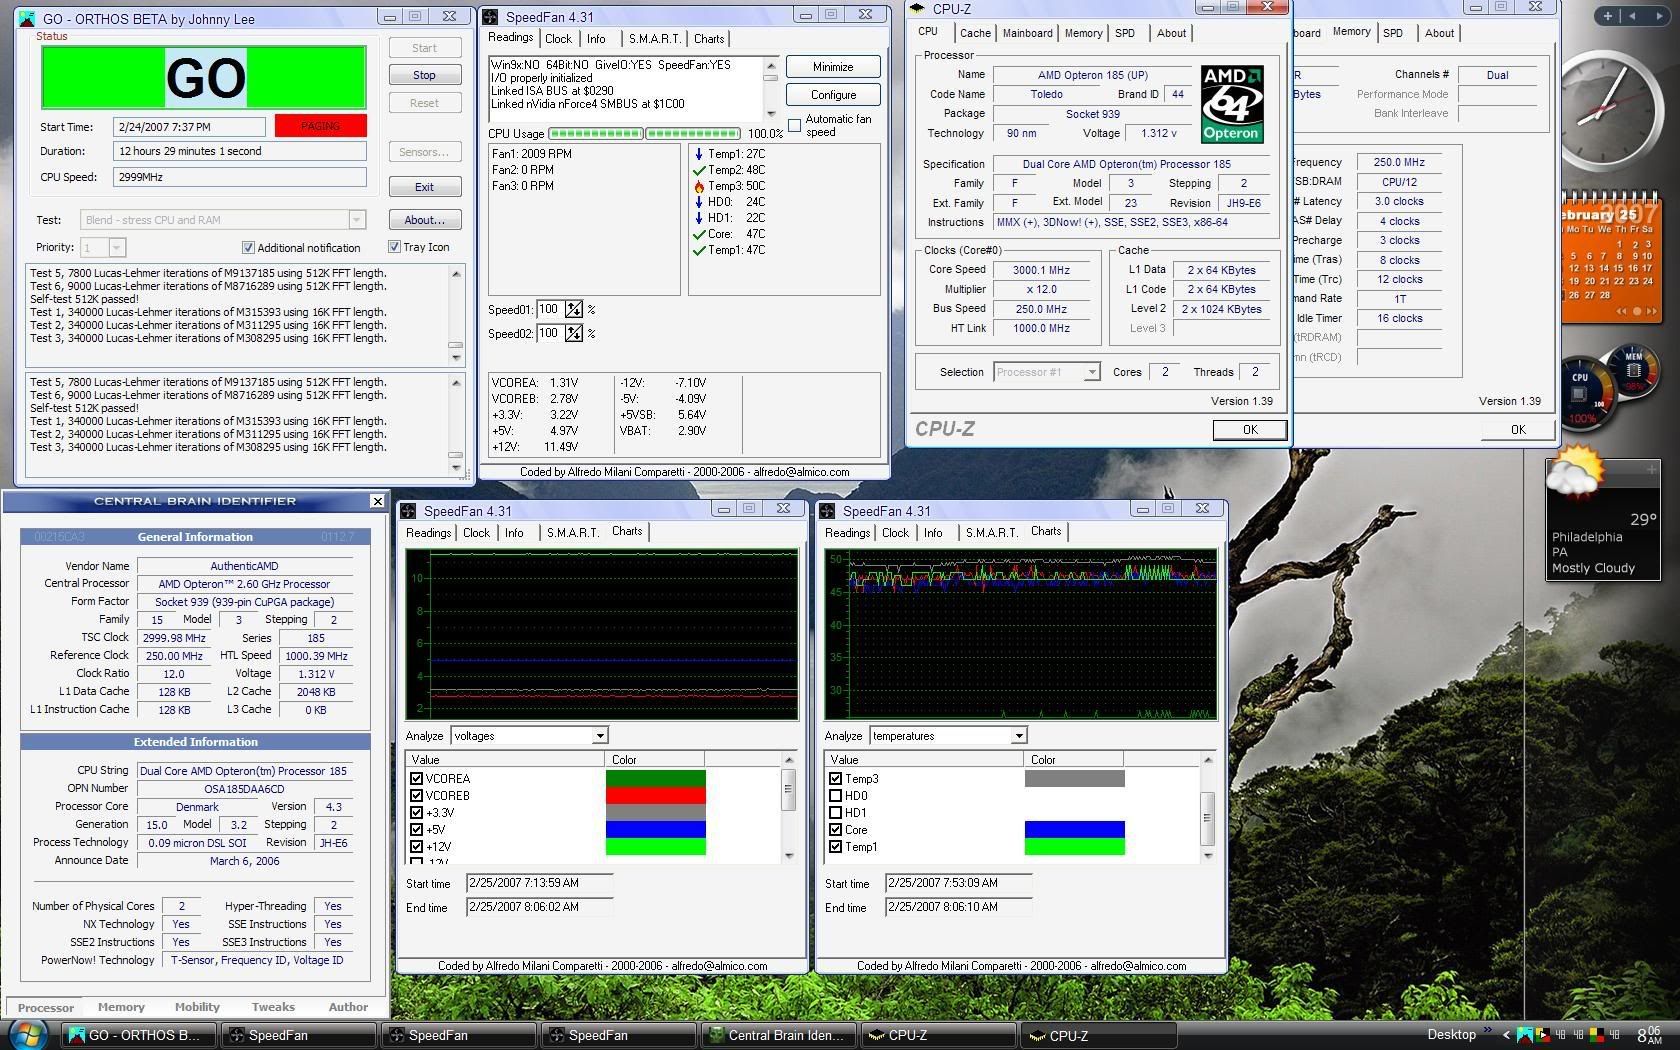Click the About... button in ORTHOS
Viewport: 1680px width, 1050px height.
[424, 220]
